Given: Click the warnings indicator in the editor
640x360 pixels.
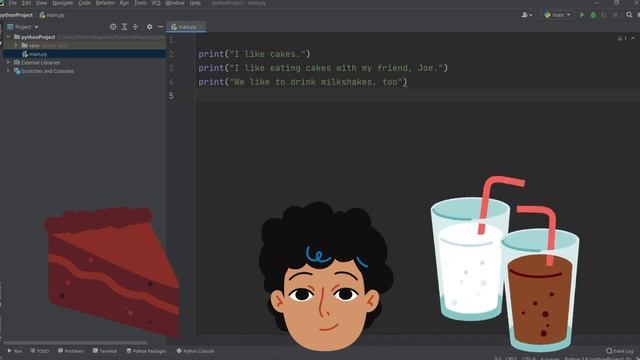Looking at the screenshot, I should 622,38.
